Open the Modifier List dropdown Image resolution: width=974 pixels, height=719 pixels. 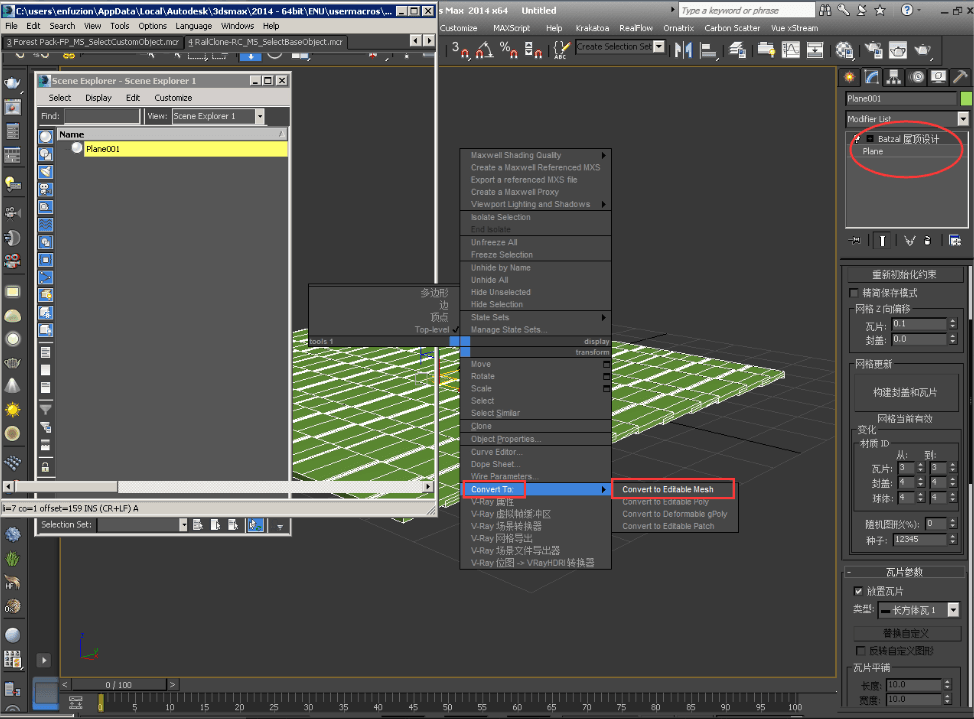click(x=963, y=119)
